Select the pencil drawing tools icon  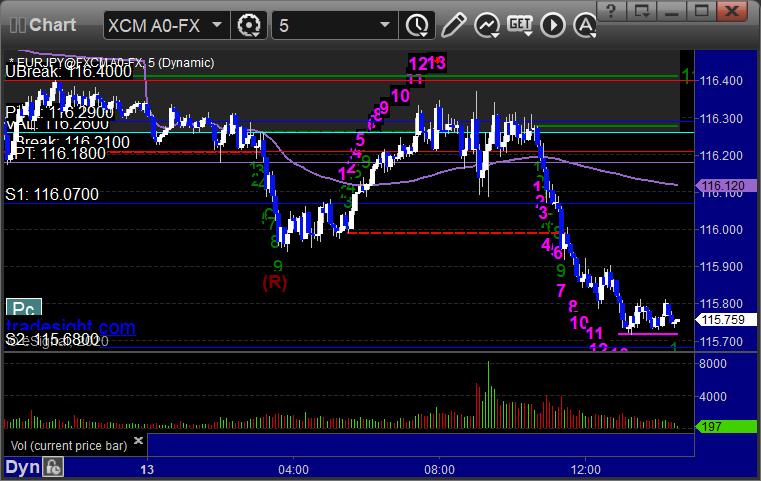click(x=453, y=25)
